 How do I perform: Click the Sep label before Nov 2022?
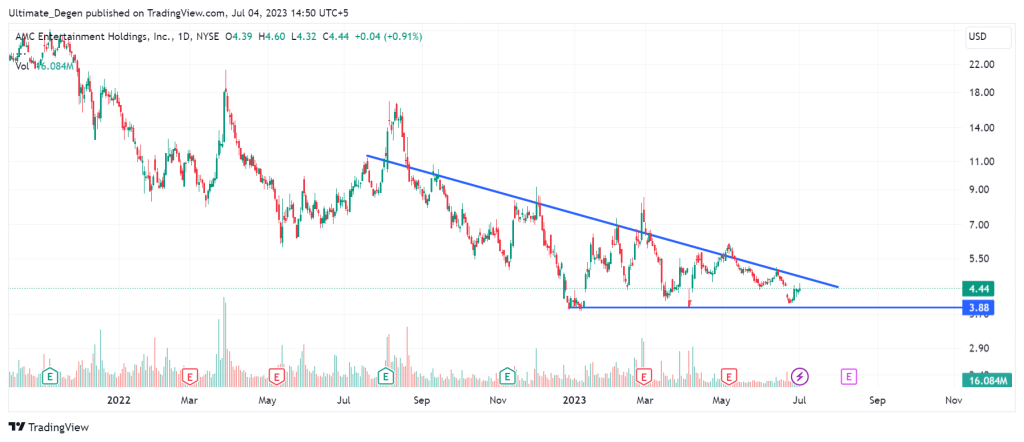point(421,400)
